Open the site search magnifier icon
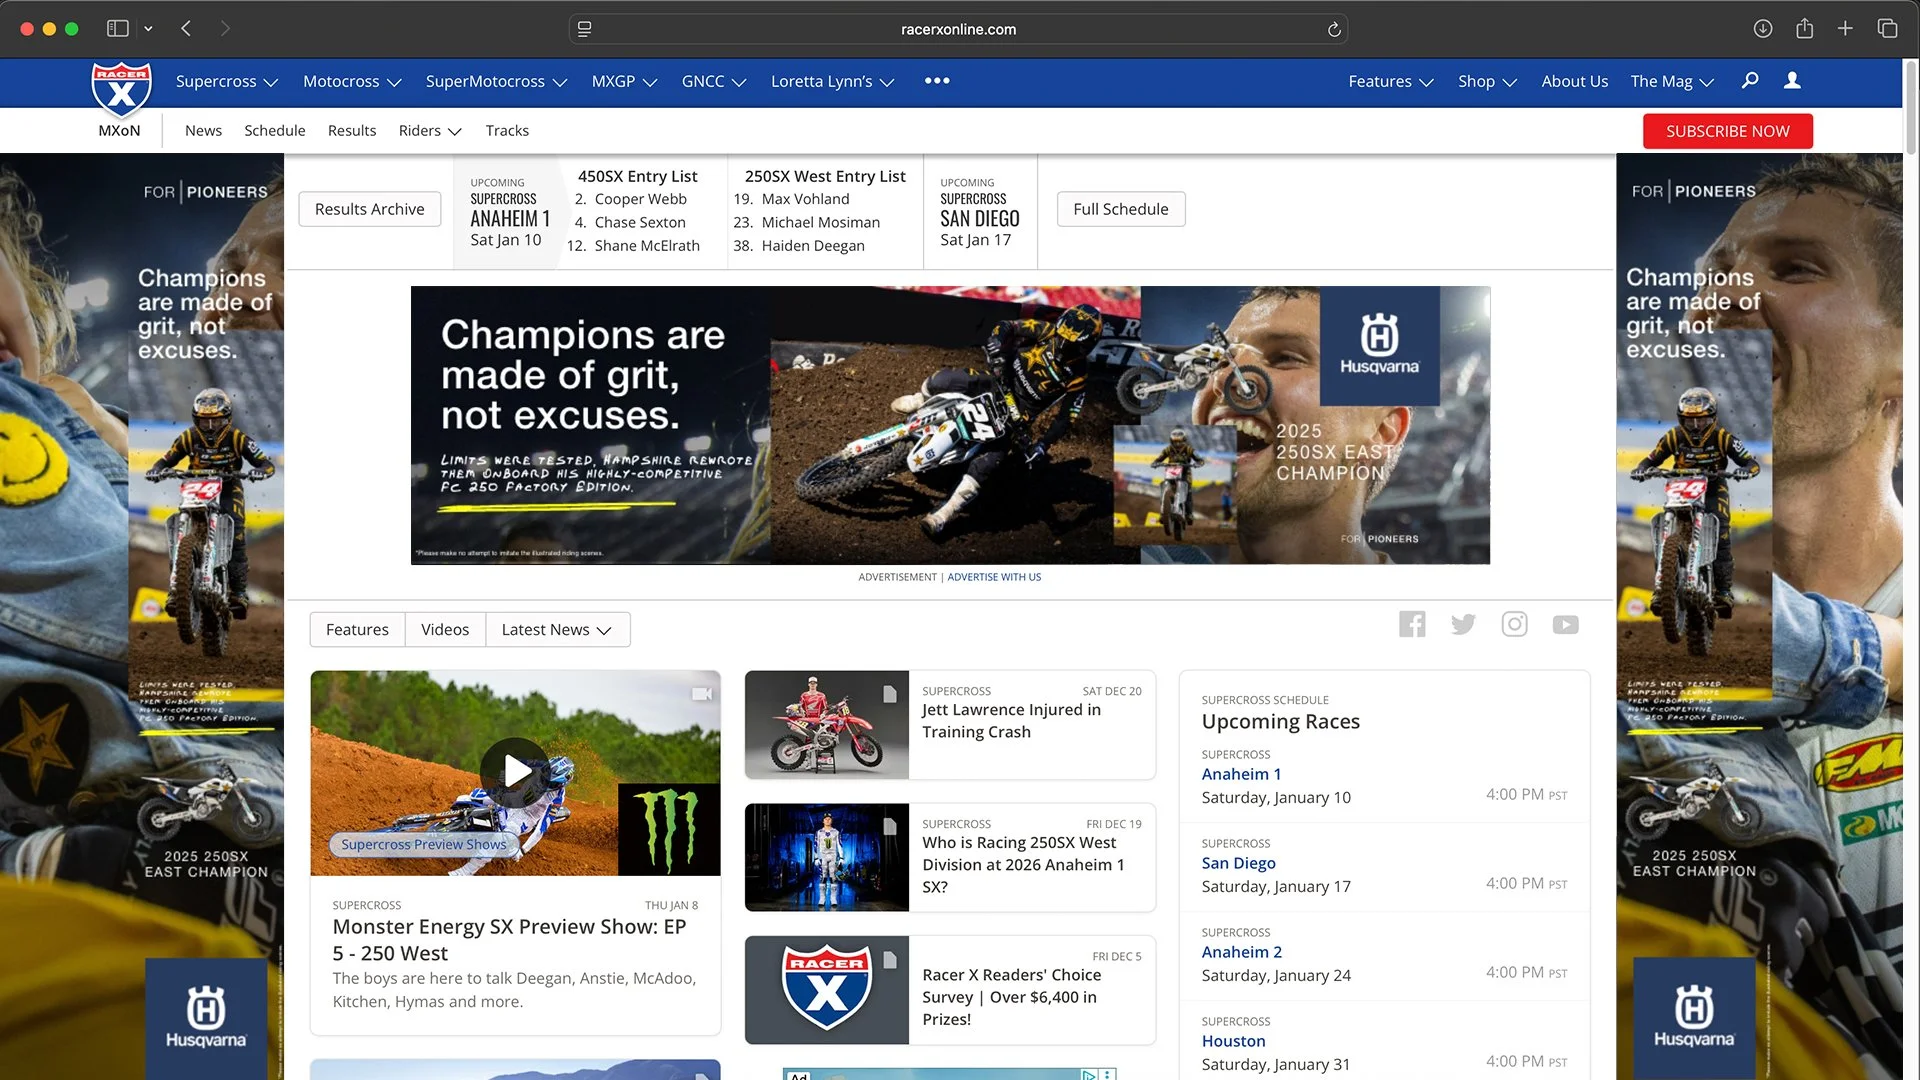 pyautogui.click(x=1749, y=81)
